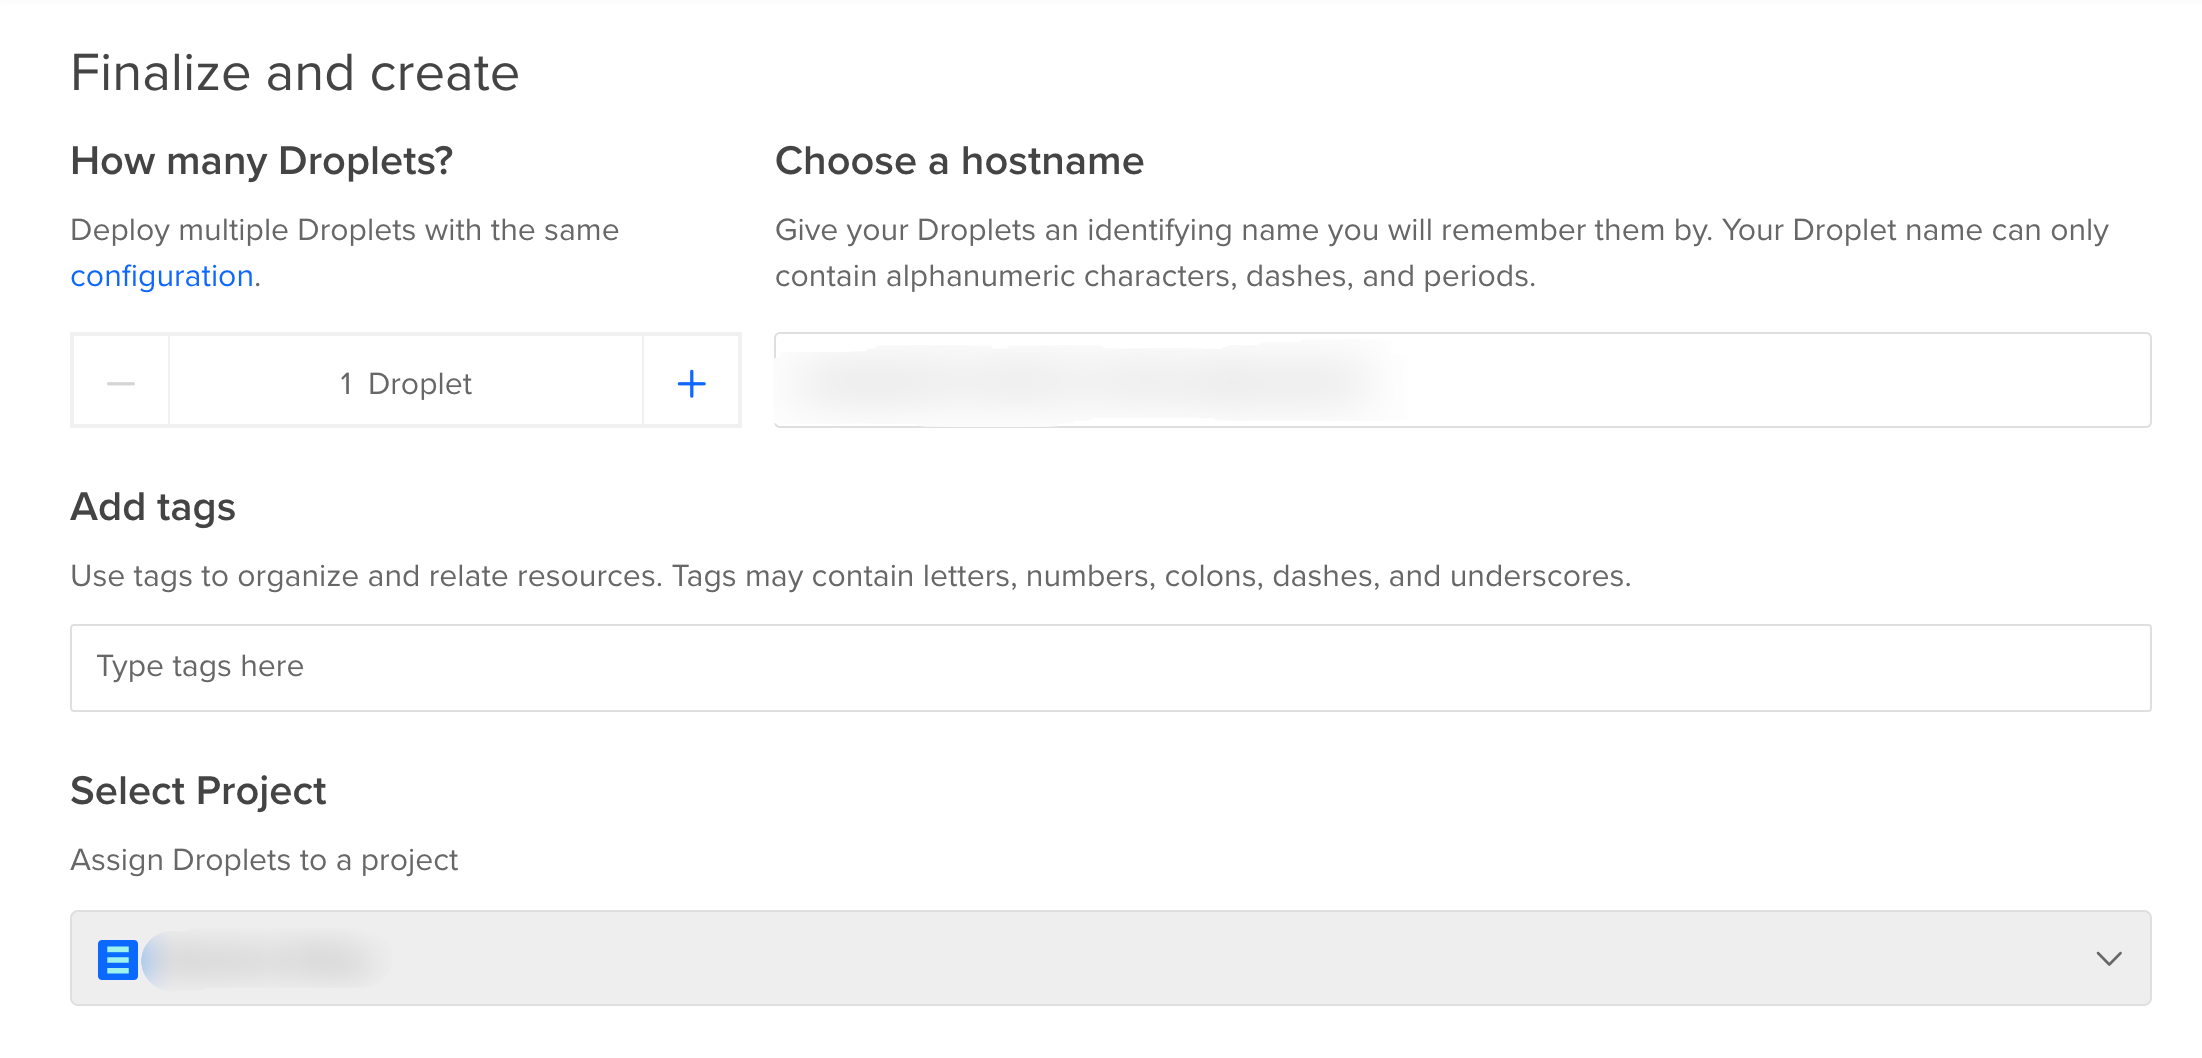Image resolution: width=2202 pixels, height=1058 pixels.
Task: Click the blurred project name in dropdown
Action: 267,960
